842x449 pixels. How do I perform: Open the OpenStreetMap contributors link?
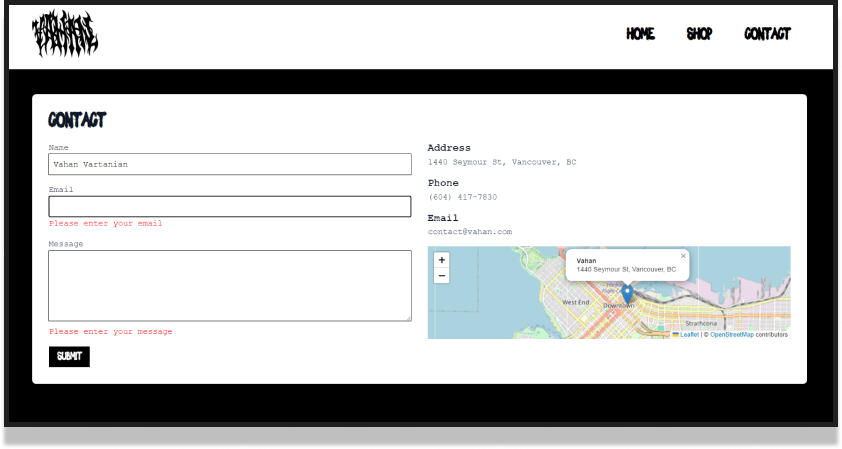[732, 335]
